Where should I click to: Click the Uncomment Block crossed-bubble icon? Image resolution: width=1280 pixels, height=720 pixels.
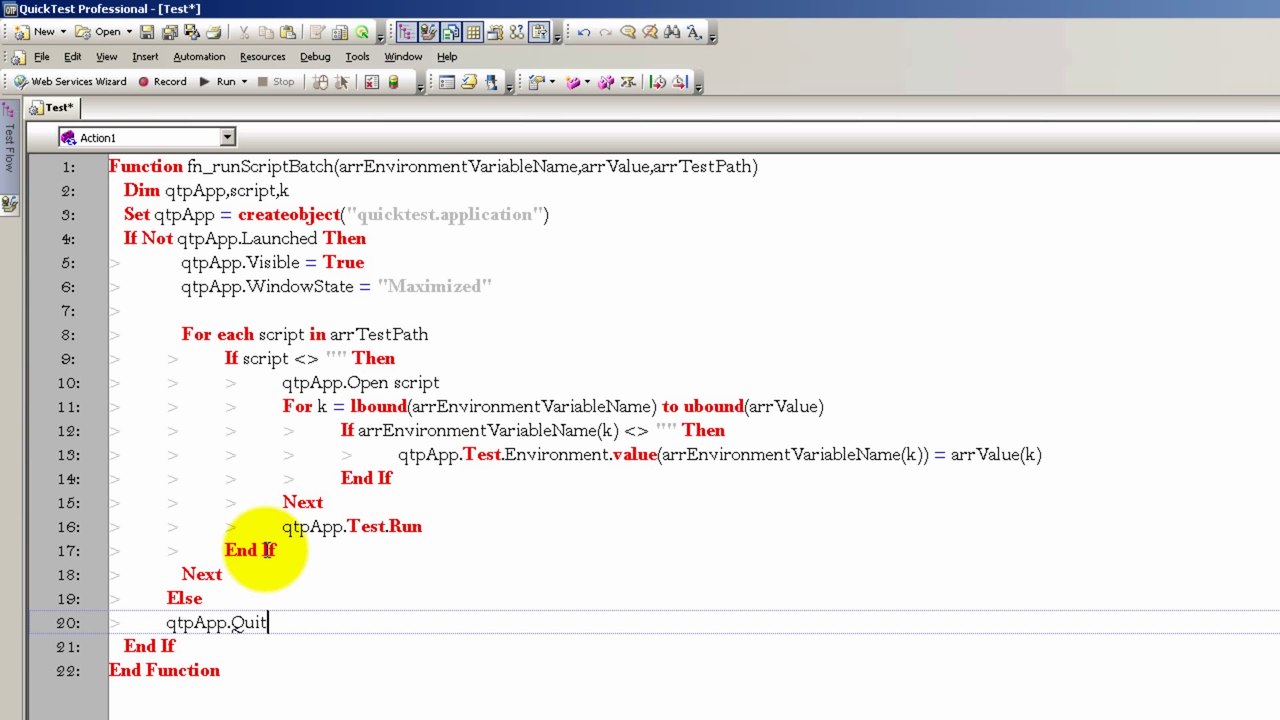click(650, 32)
